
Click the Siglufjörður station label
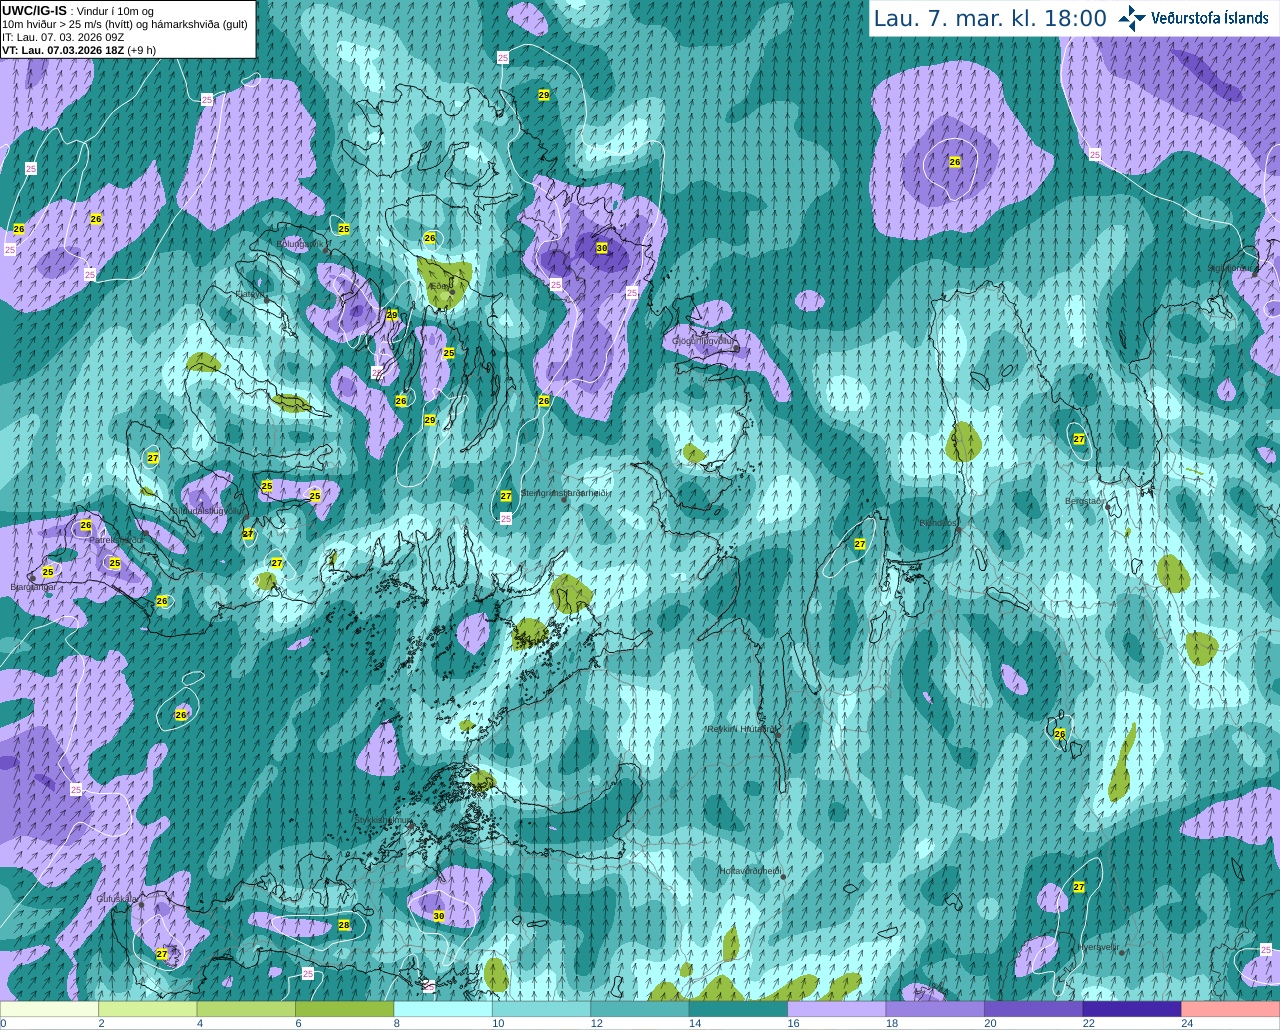click(1230, 268)
